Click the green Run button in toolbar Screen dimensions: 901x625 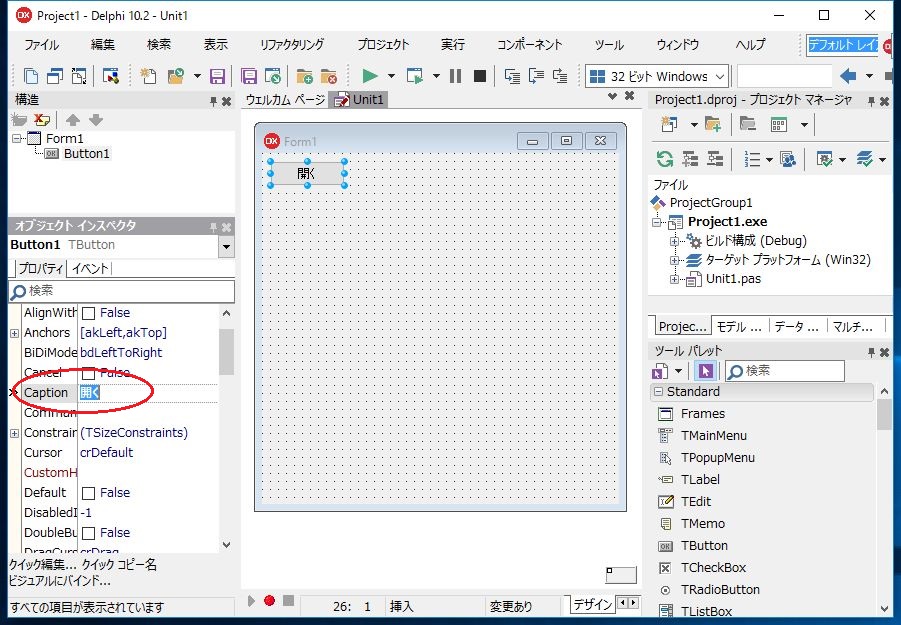point(370,76)
